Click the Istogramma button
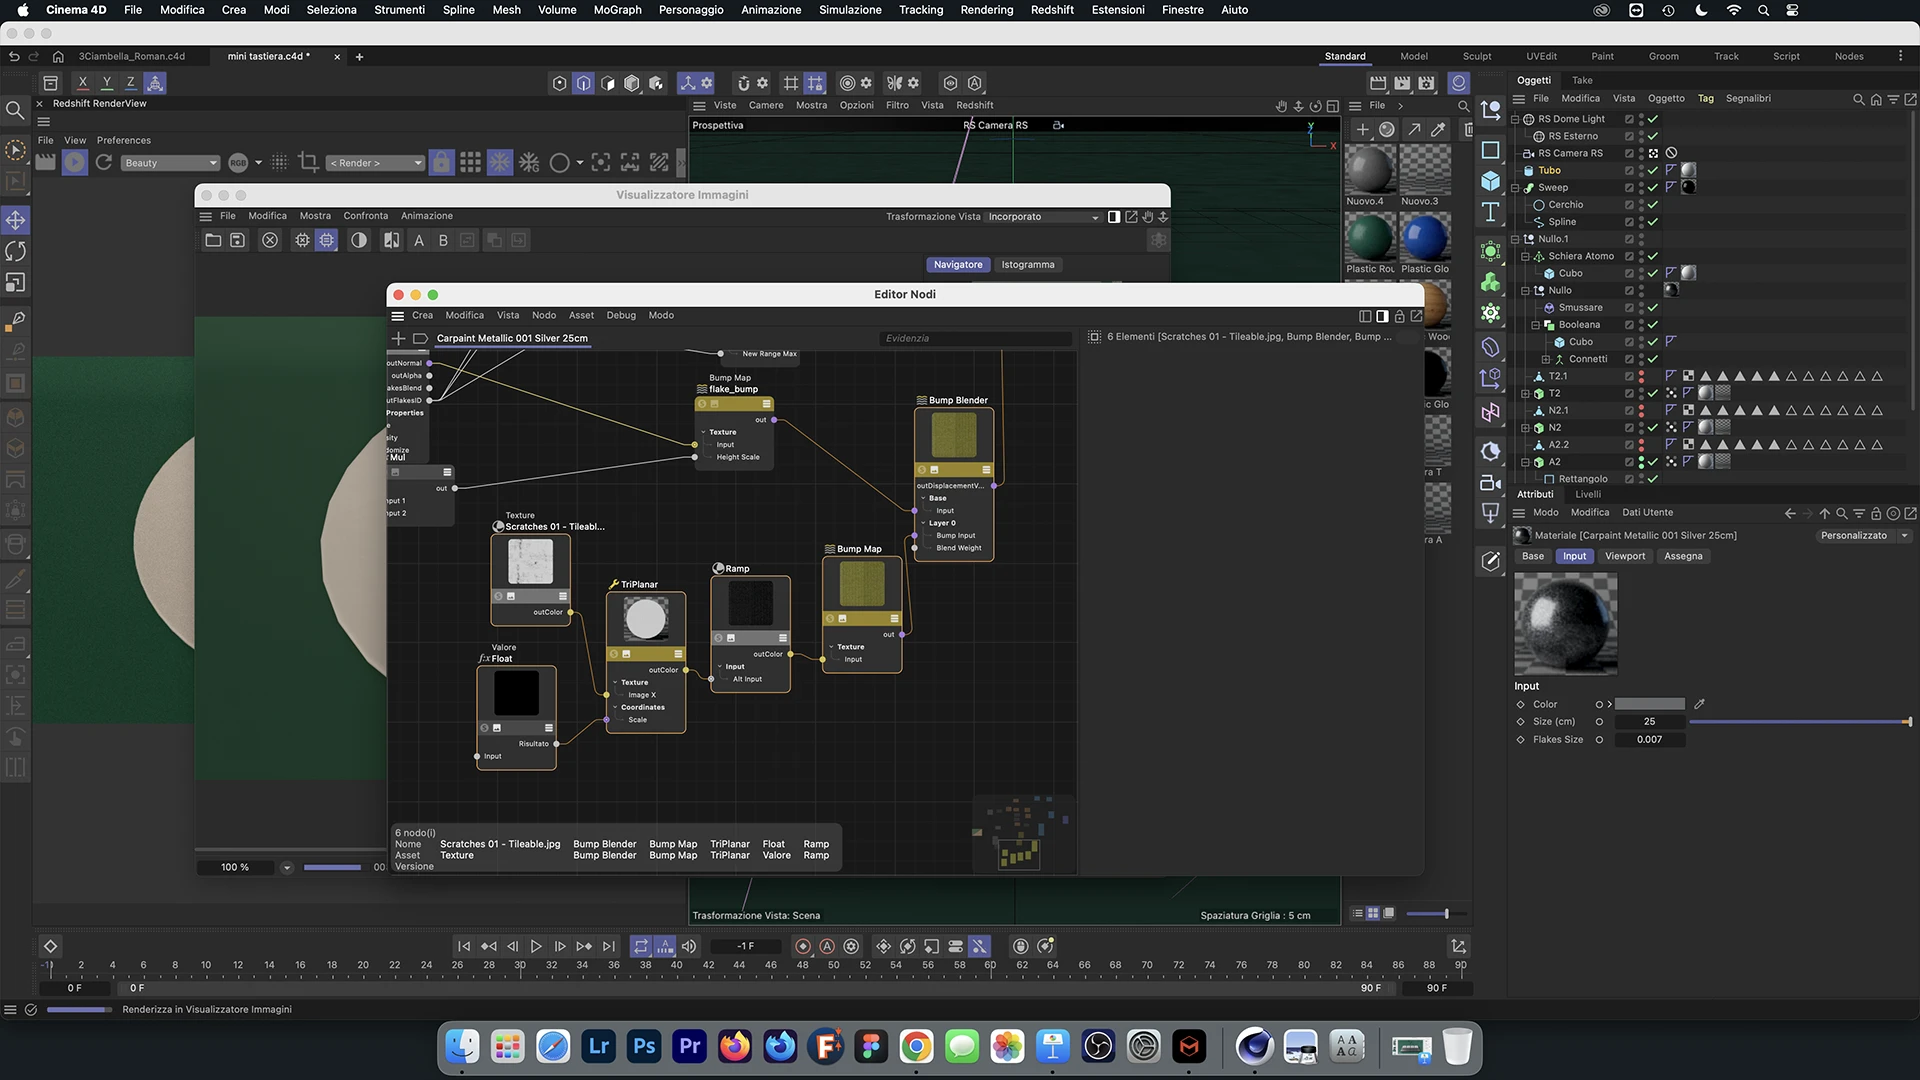Screen dimensions: 1920x1080 (1027, 265)
